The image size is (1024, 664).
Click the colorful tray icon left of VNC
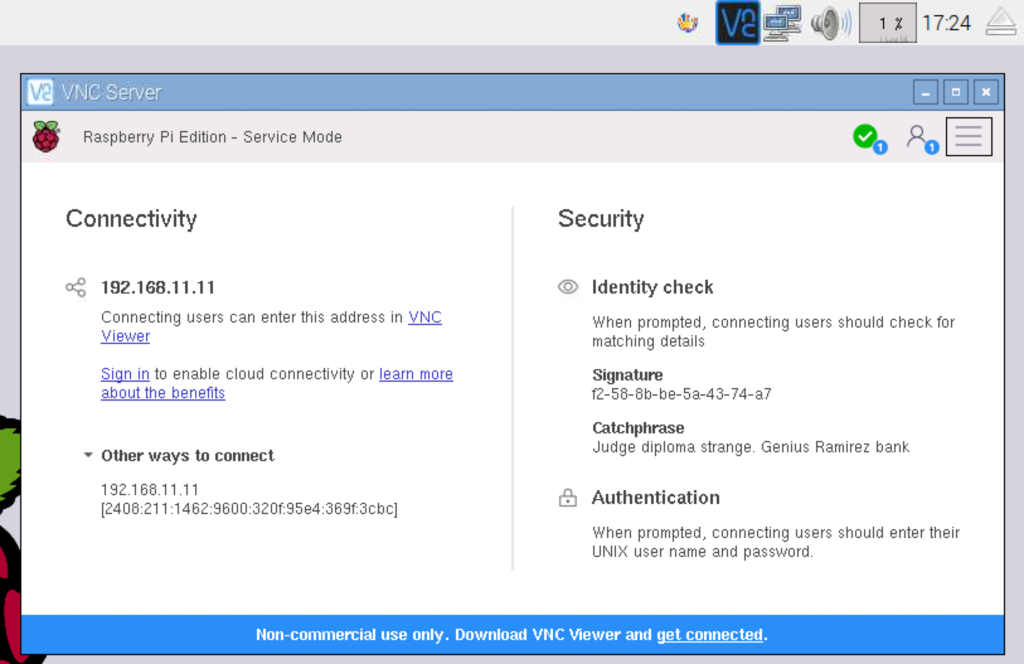click(x=687, y=24)
